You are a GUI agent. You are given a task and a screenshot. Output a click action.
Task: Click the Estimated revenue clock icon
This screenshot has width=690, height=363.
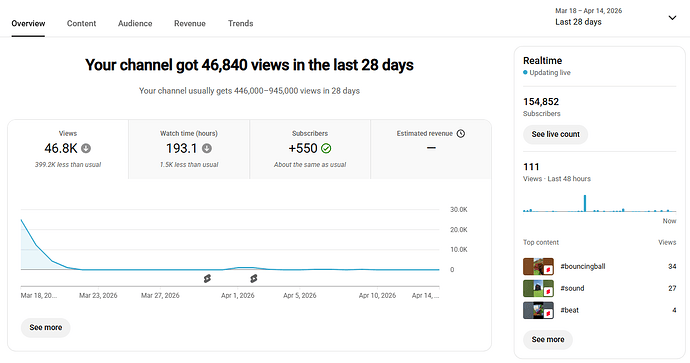point(461,133)
